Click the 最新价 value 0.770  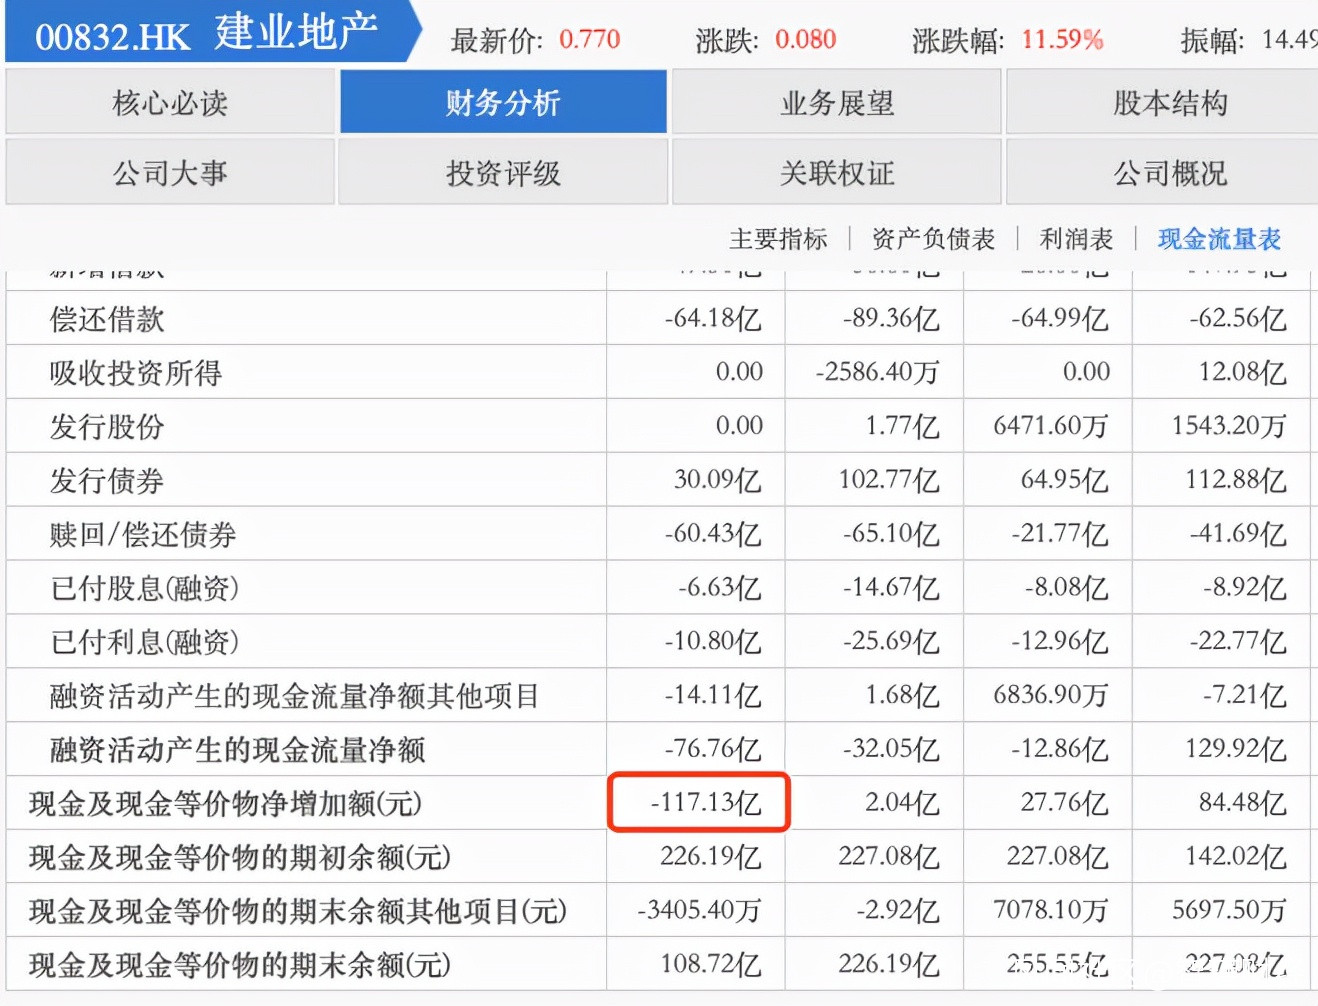pyautogui.click(x=589, y=40)
